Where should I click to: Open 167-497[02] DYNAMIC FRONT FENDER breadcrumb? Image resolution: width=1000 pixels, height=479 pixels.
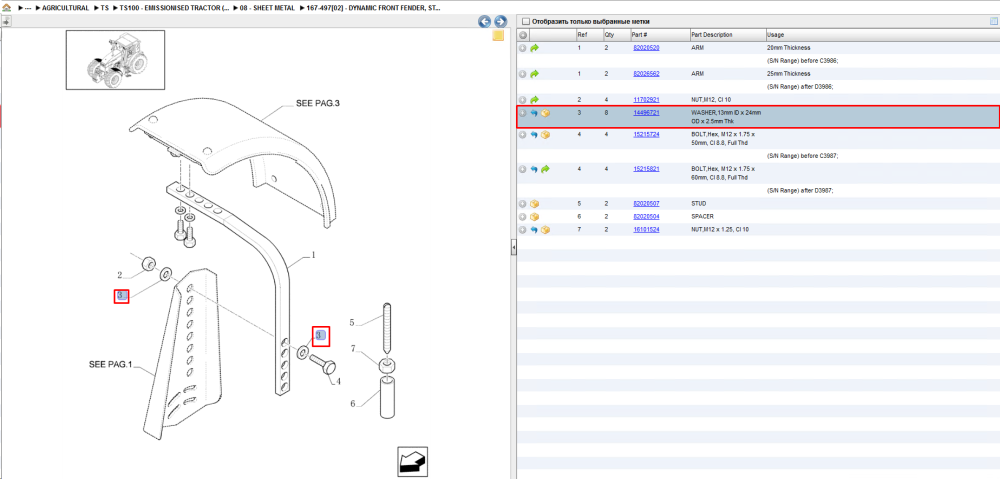[374, 8]
